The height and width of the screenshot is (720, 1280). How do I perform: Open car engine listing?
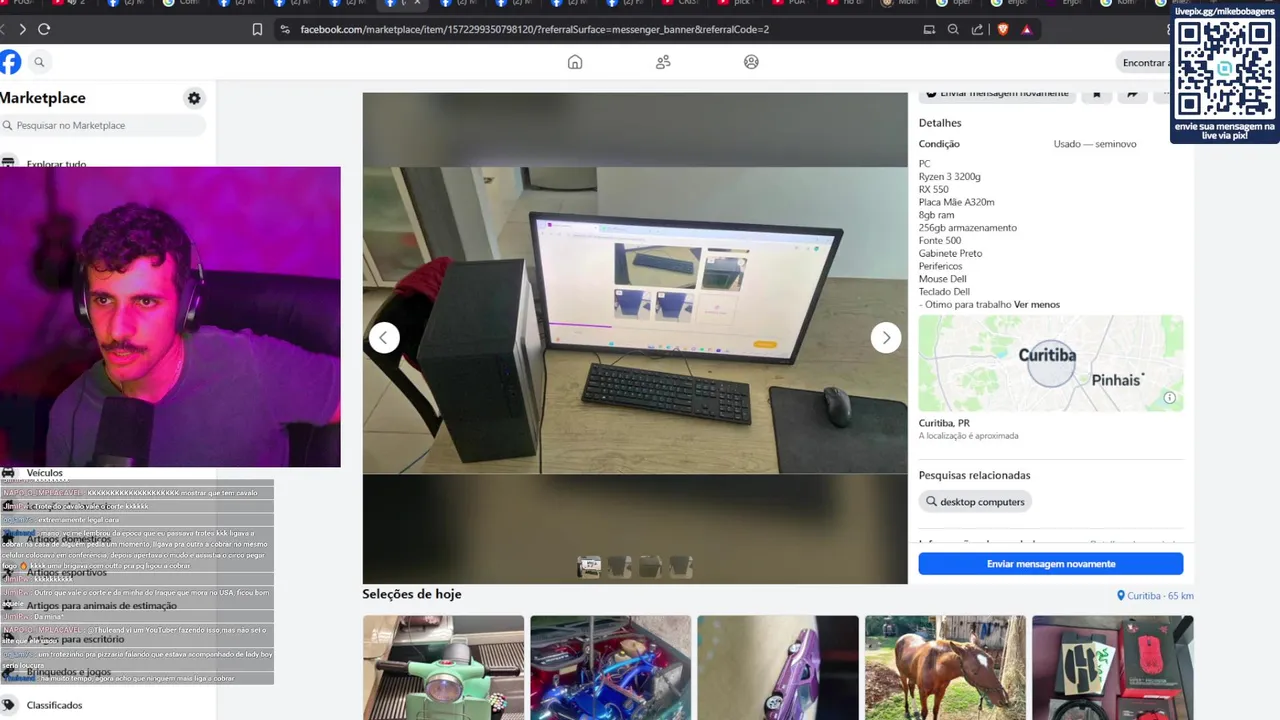[610, 667]
